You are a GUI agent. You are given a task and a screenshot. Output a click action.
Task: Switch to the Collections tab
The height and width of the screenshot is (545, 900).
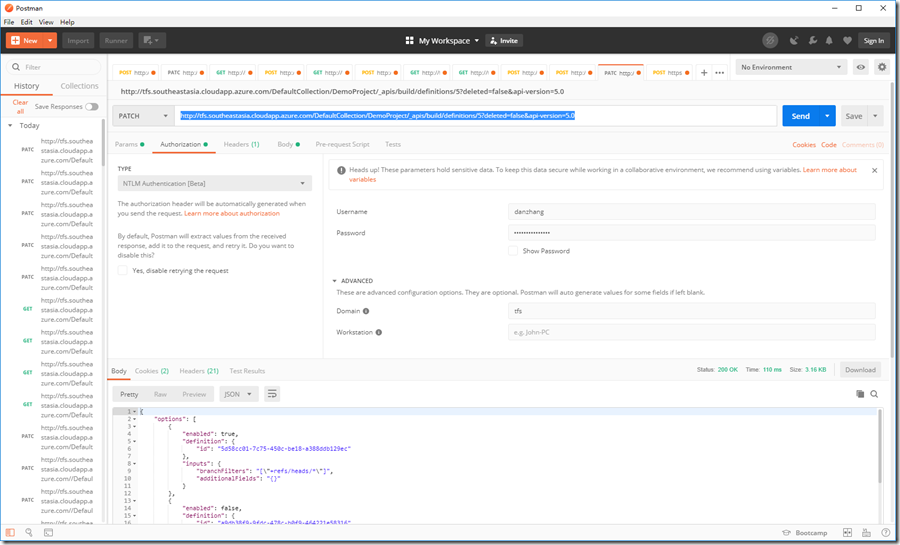(x=79, y=86)
